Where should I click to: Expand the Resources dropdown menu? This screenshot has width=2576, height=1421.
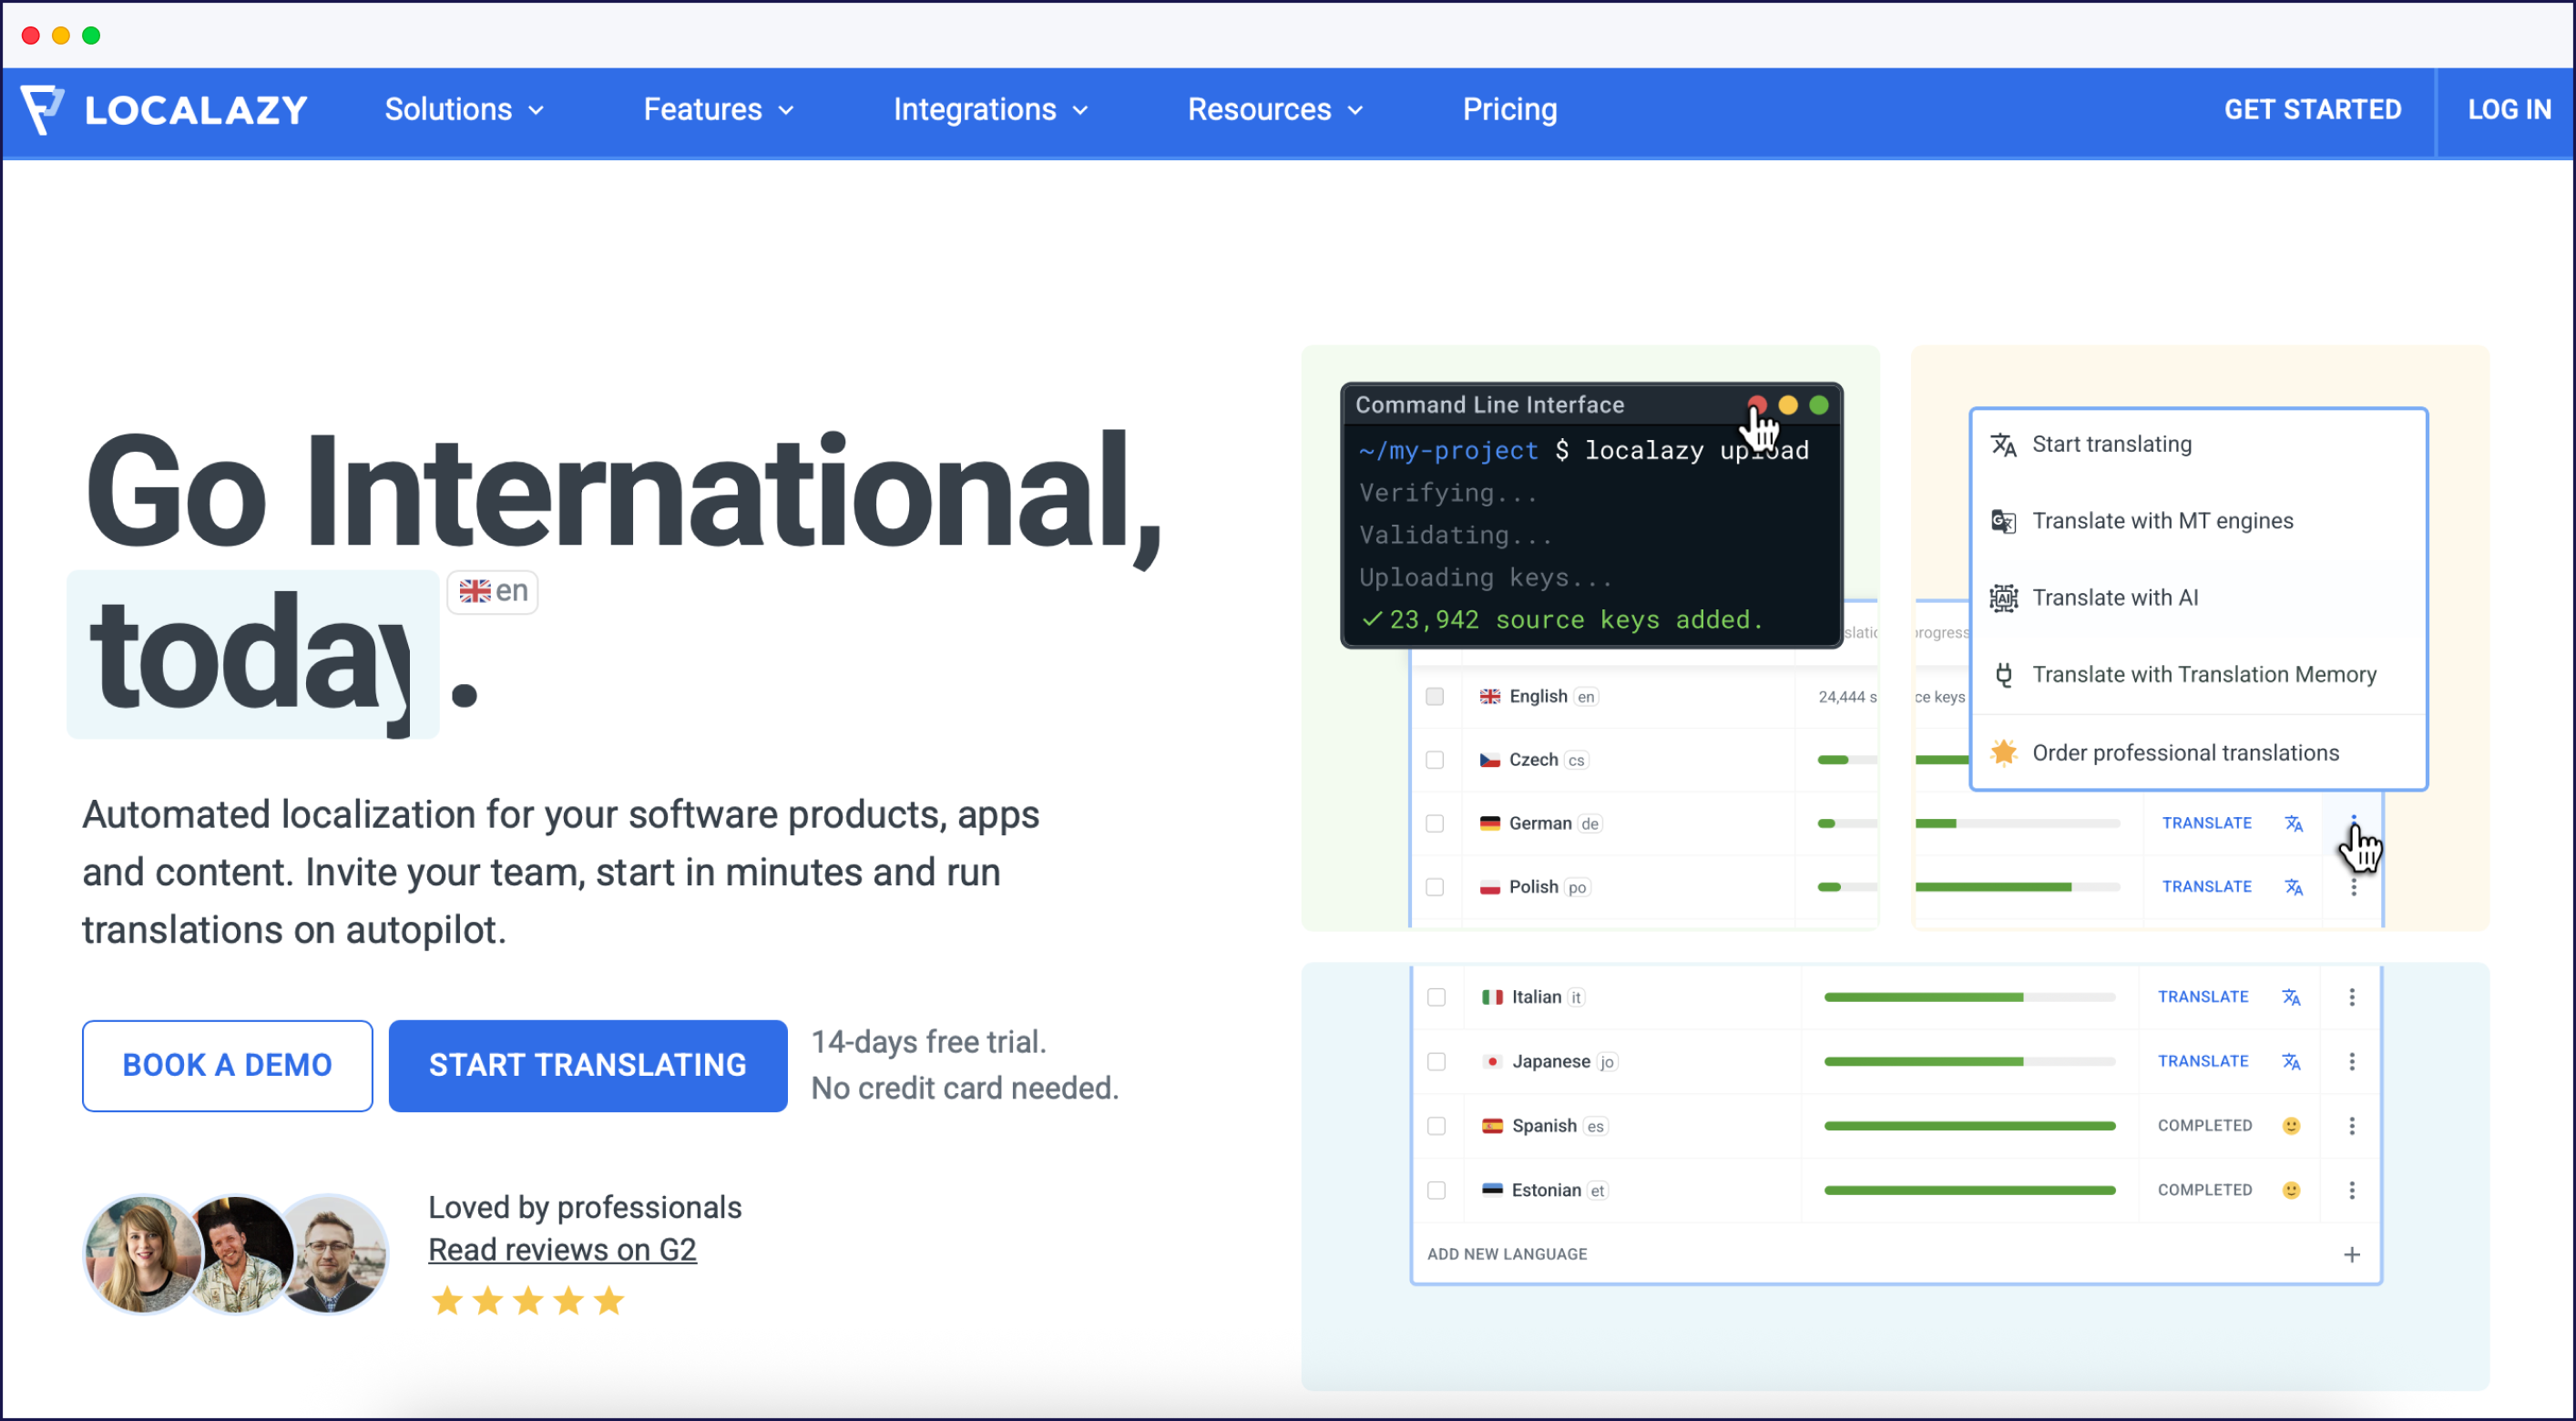(x=1275, y=110)
